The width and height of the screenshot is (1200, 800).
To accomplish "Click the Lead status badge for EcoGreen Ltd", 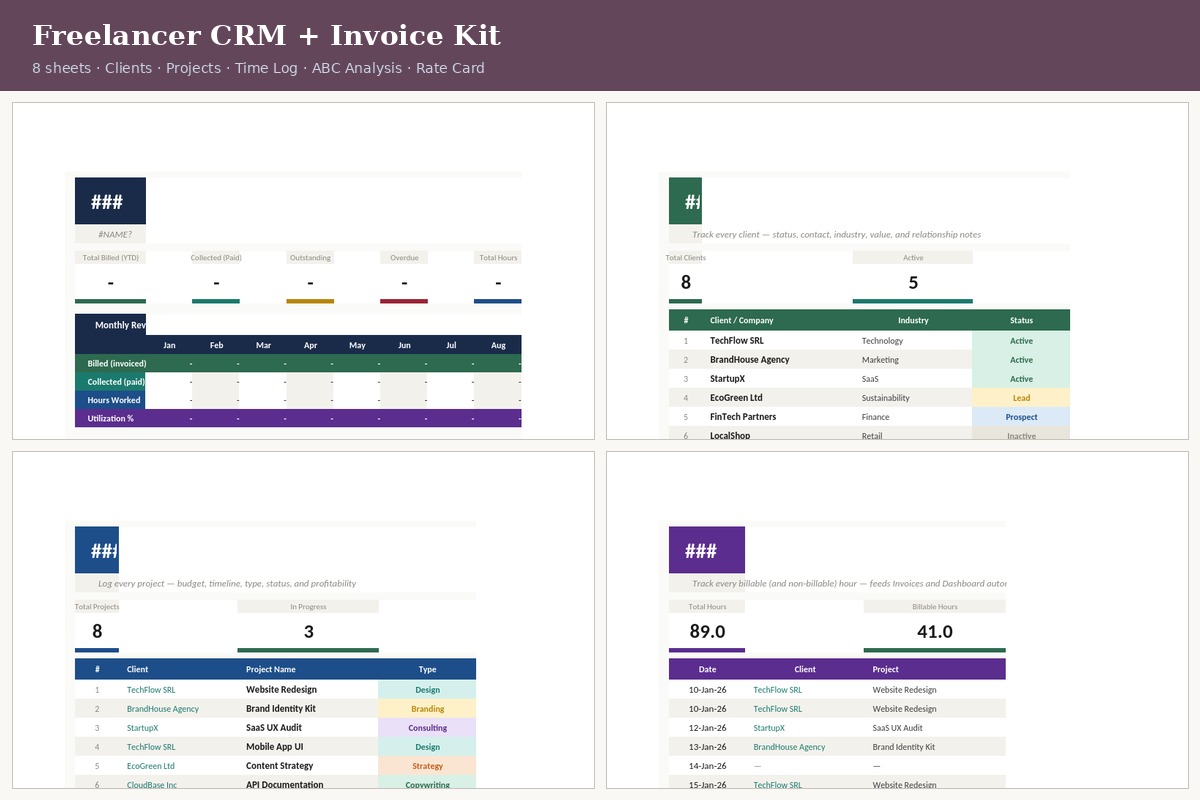I will pos(1021,397).
